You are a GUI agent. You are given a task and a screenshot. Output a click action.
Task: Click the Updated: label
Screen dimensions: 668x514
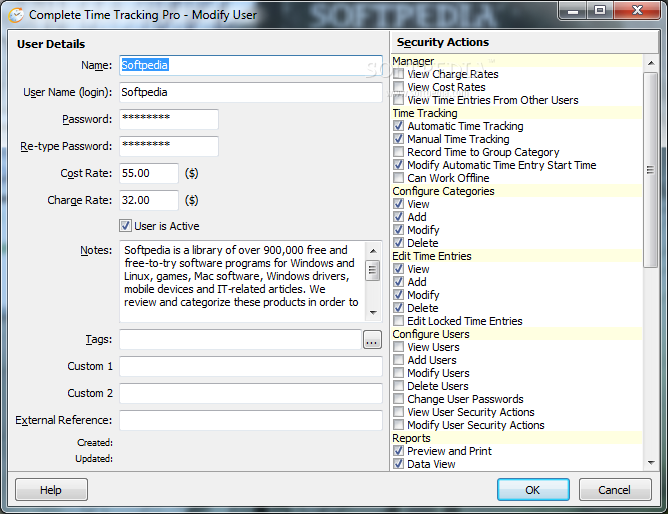tap(94, 459)
